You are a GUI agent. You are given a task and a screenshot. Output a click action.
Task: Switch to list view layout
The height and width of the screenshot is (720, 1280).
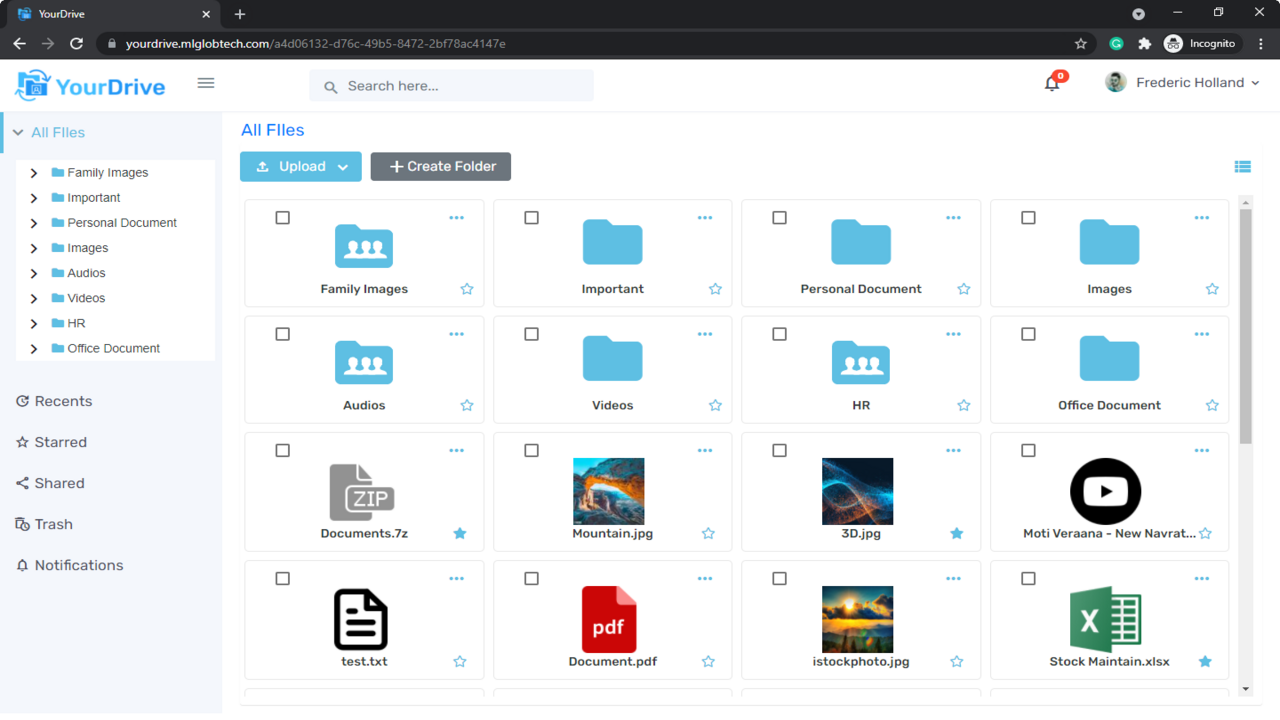(x=1243, y=166)
